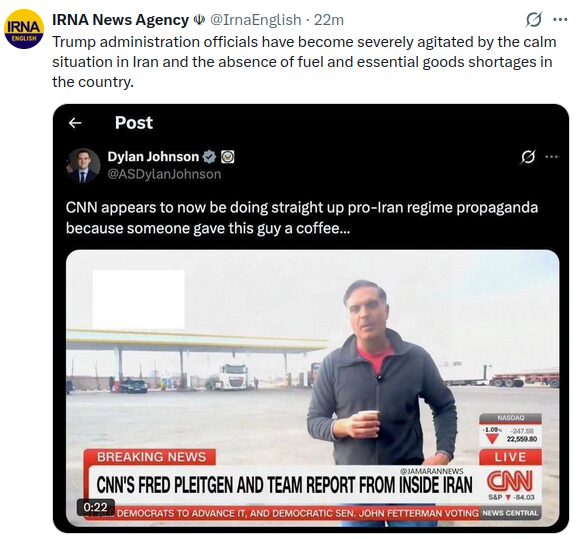Open IRNA News Agency profile avatar
This screenshot has width=582, height=539.
tap(24, 29)
